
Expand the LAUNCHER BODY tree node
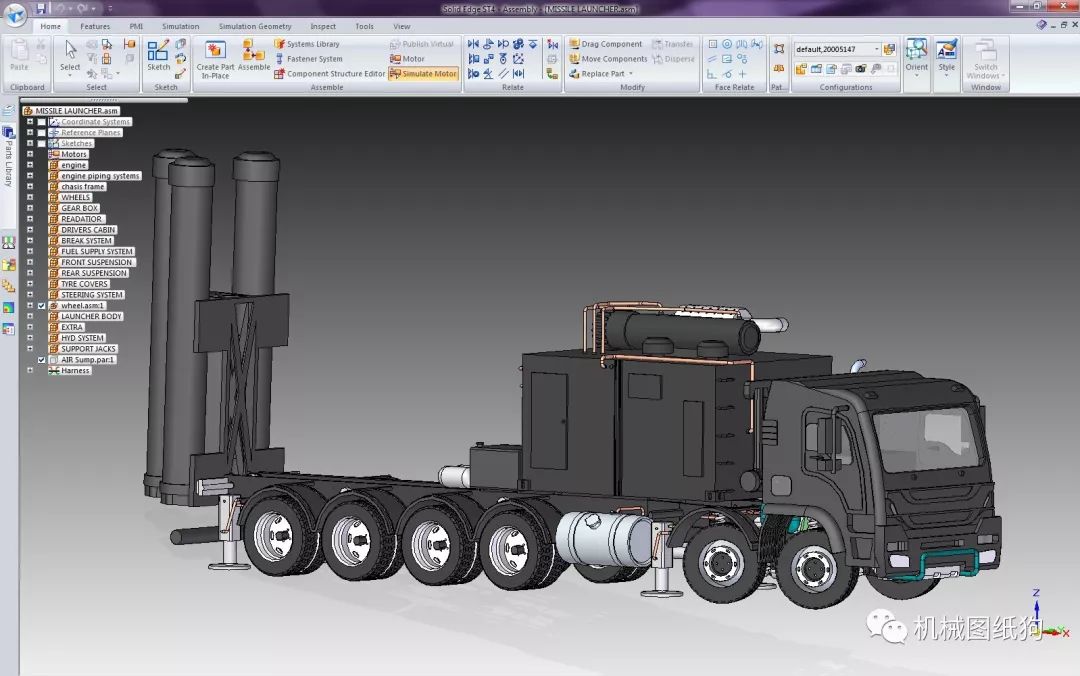pyautogui.click(x=30, y=316)
